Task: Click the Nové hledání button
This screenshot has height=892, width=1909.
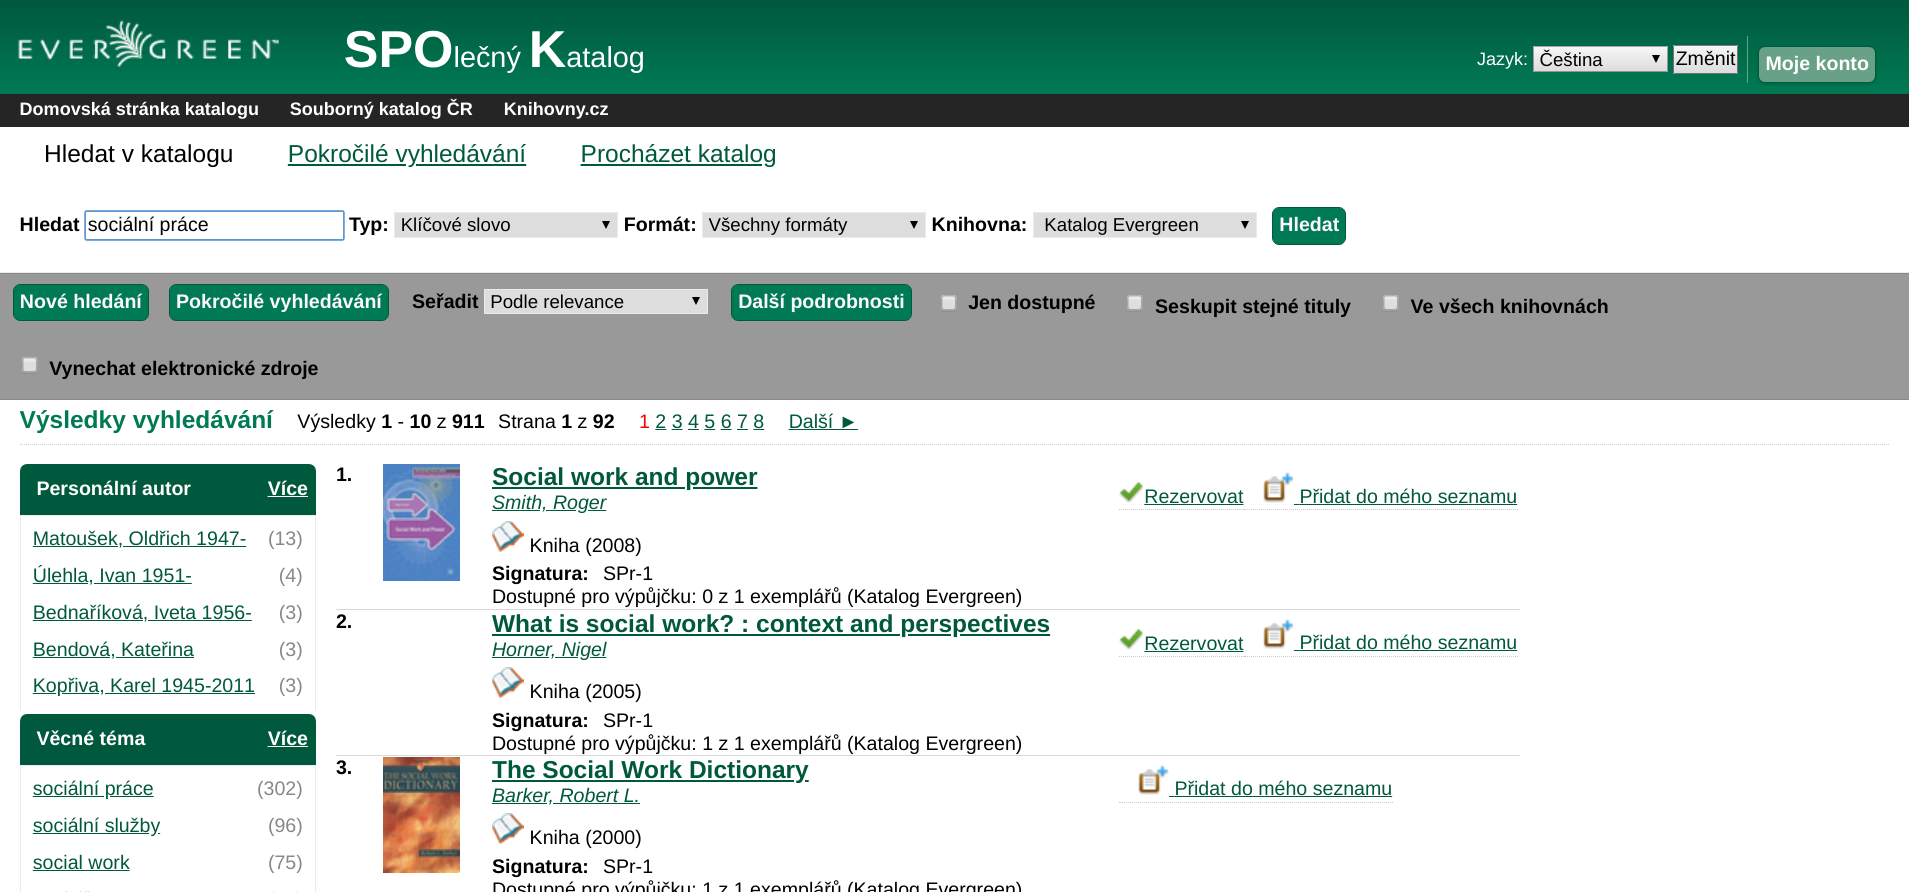Action: [x=81, y=302]
